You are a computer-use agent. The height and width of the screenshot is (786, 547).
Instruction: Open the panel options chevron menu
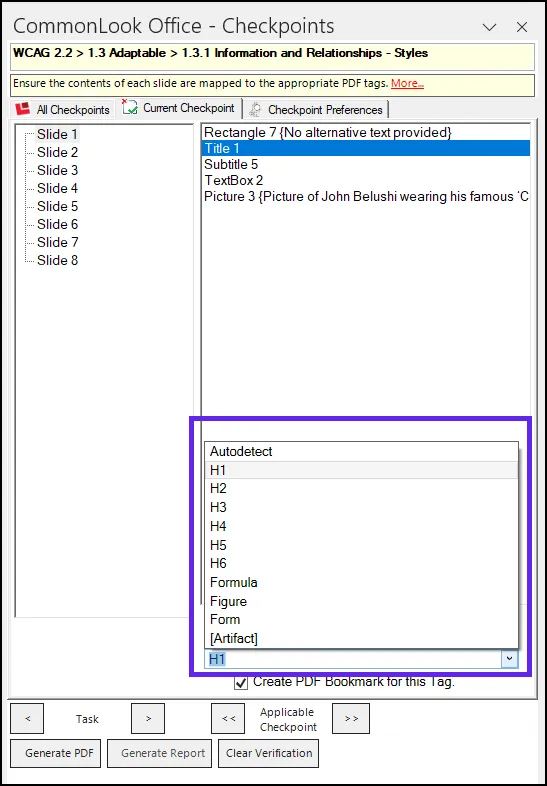click(x=489, y=27)
